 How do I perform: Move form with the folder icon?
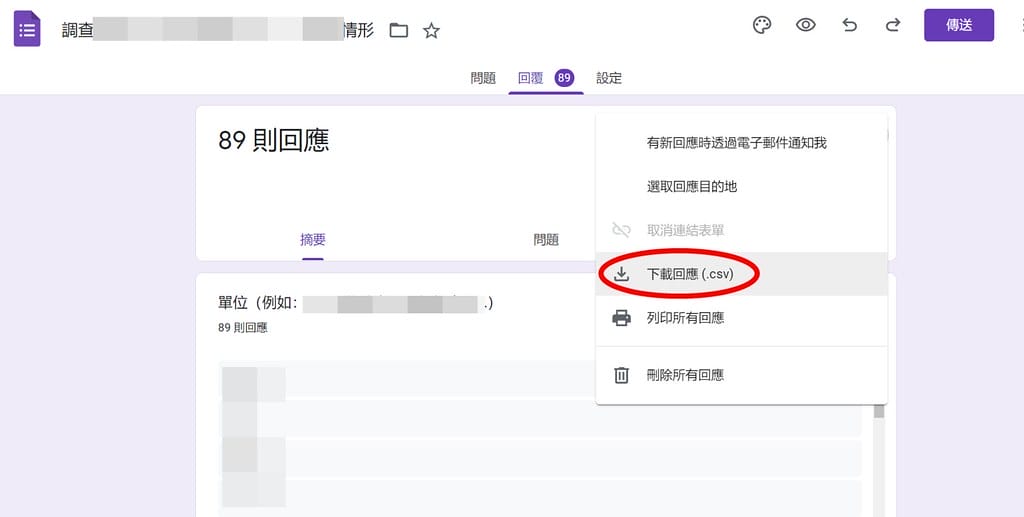pos(398,30)
